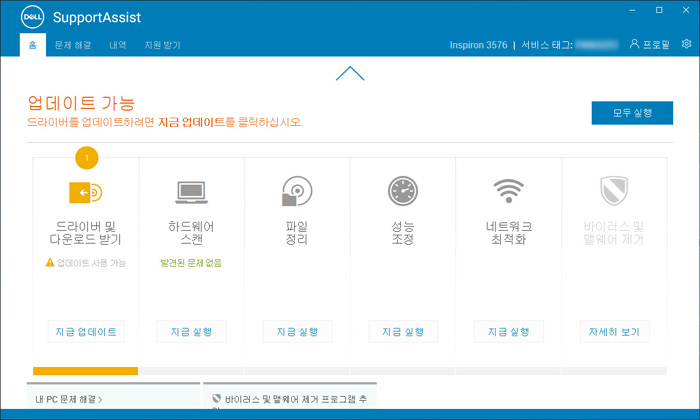Click the 성능 조정 label

[403, 233]
